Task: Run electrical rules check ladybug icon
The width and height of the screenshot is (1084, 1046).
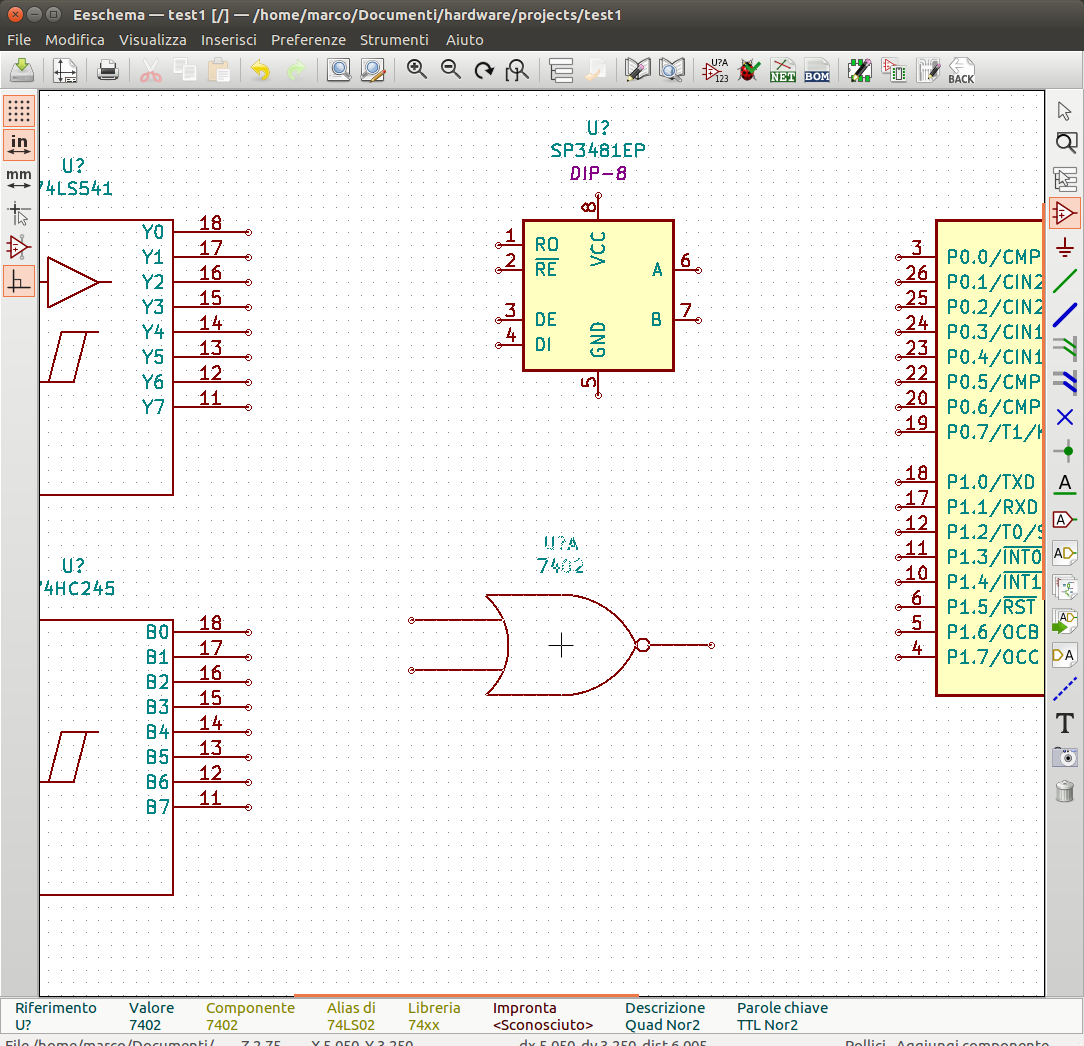Action: (749, 71)
